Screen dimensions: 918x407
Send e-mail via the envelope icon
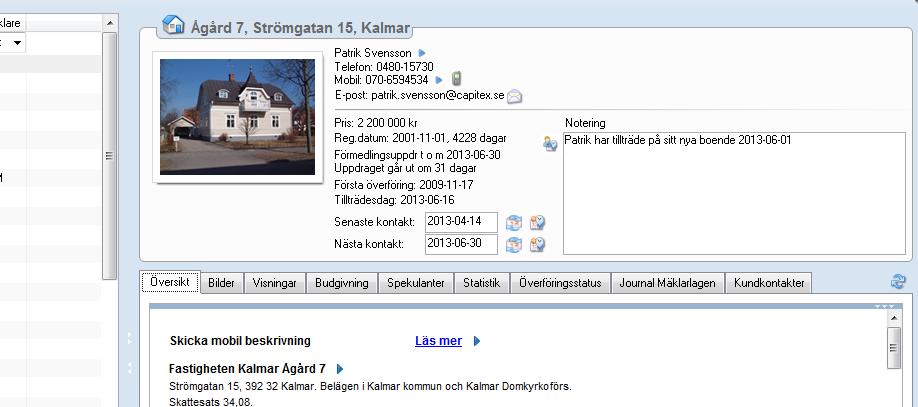click(514, 97)
